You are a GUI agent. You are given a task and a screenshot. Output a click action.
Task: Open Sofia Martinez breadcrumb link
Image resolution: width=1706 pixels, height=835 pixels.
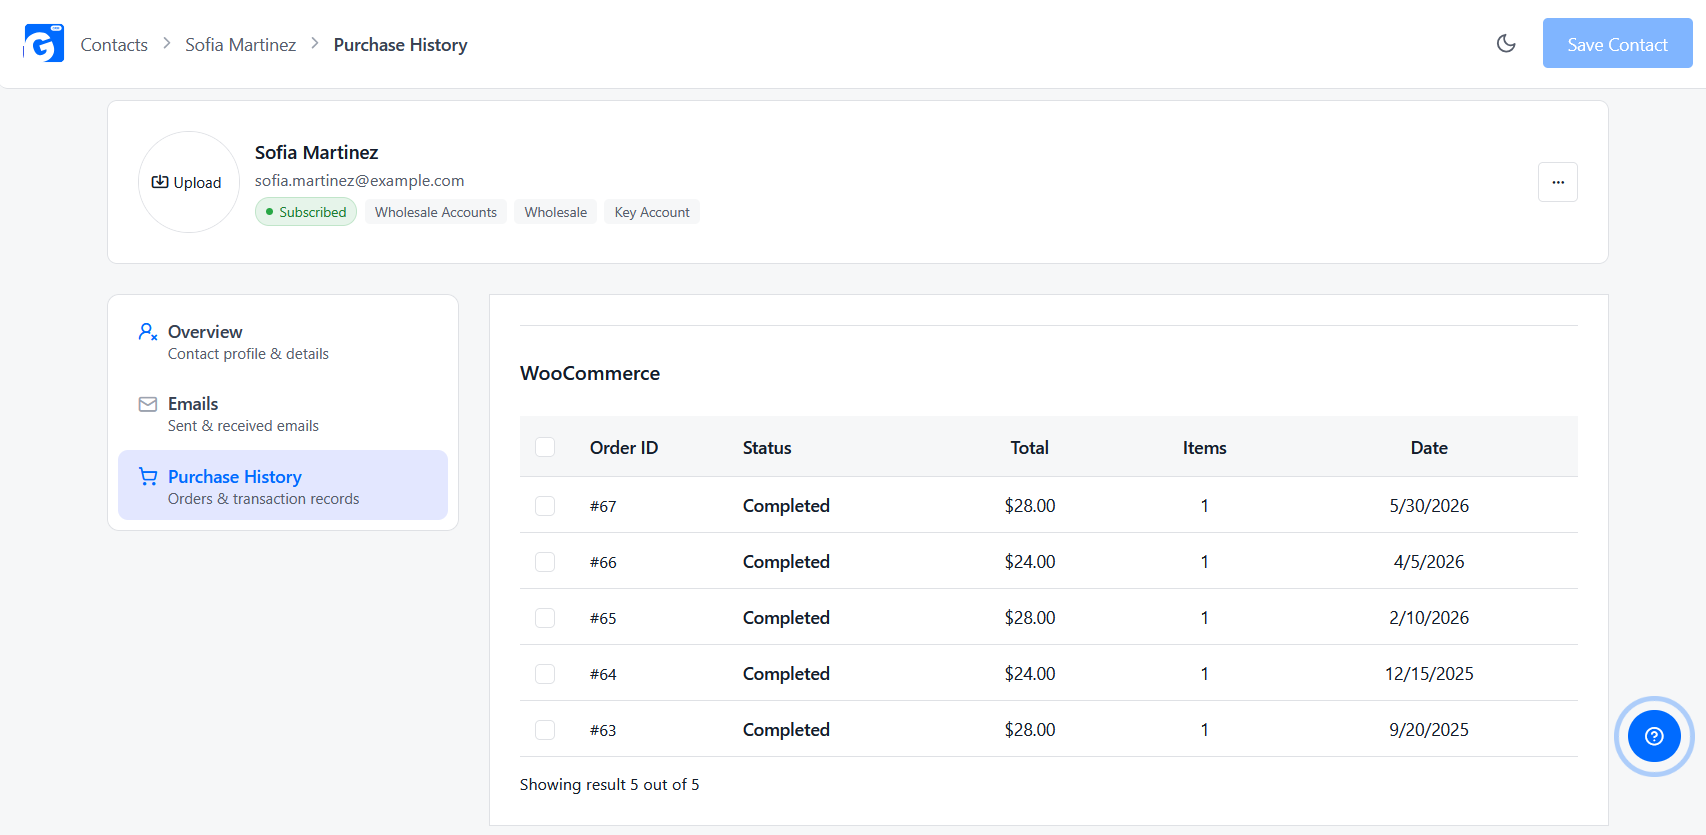(240, 45)
